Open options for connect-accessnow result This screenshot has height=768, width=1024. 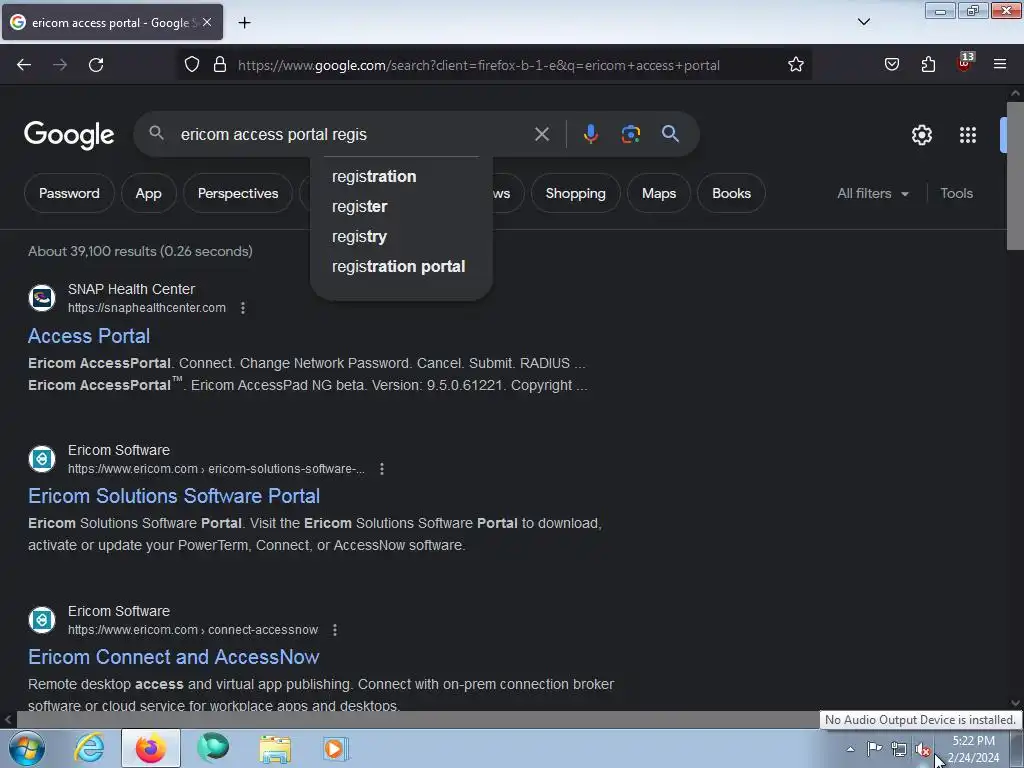pyautogui.click(x=335, y=630)
